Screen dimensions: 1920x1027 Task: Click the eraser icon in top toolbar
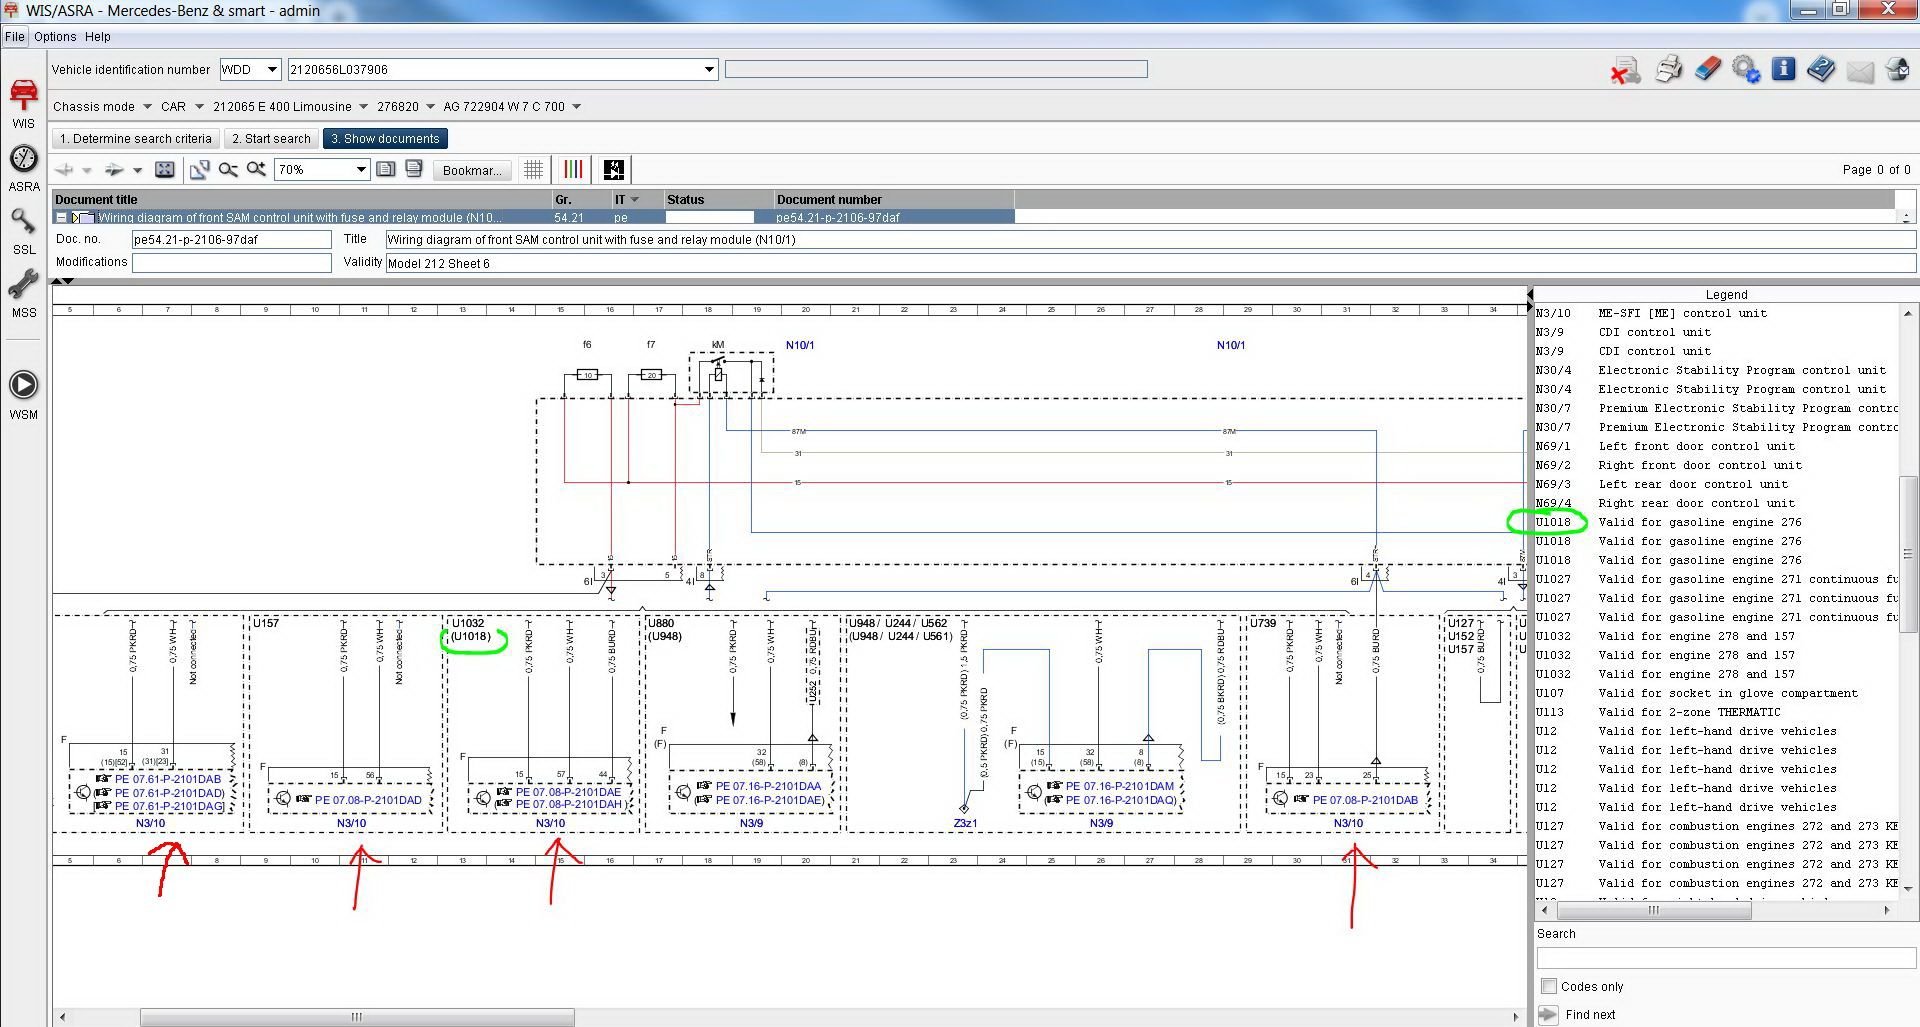pos(1707,70)
